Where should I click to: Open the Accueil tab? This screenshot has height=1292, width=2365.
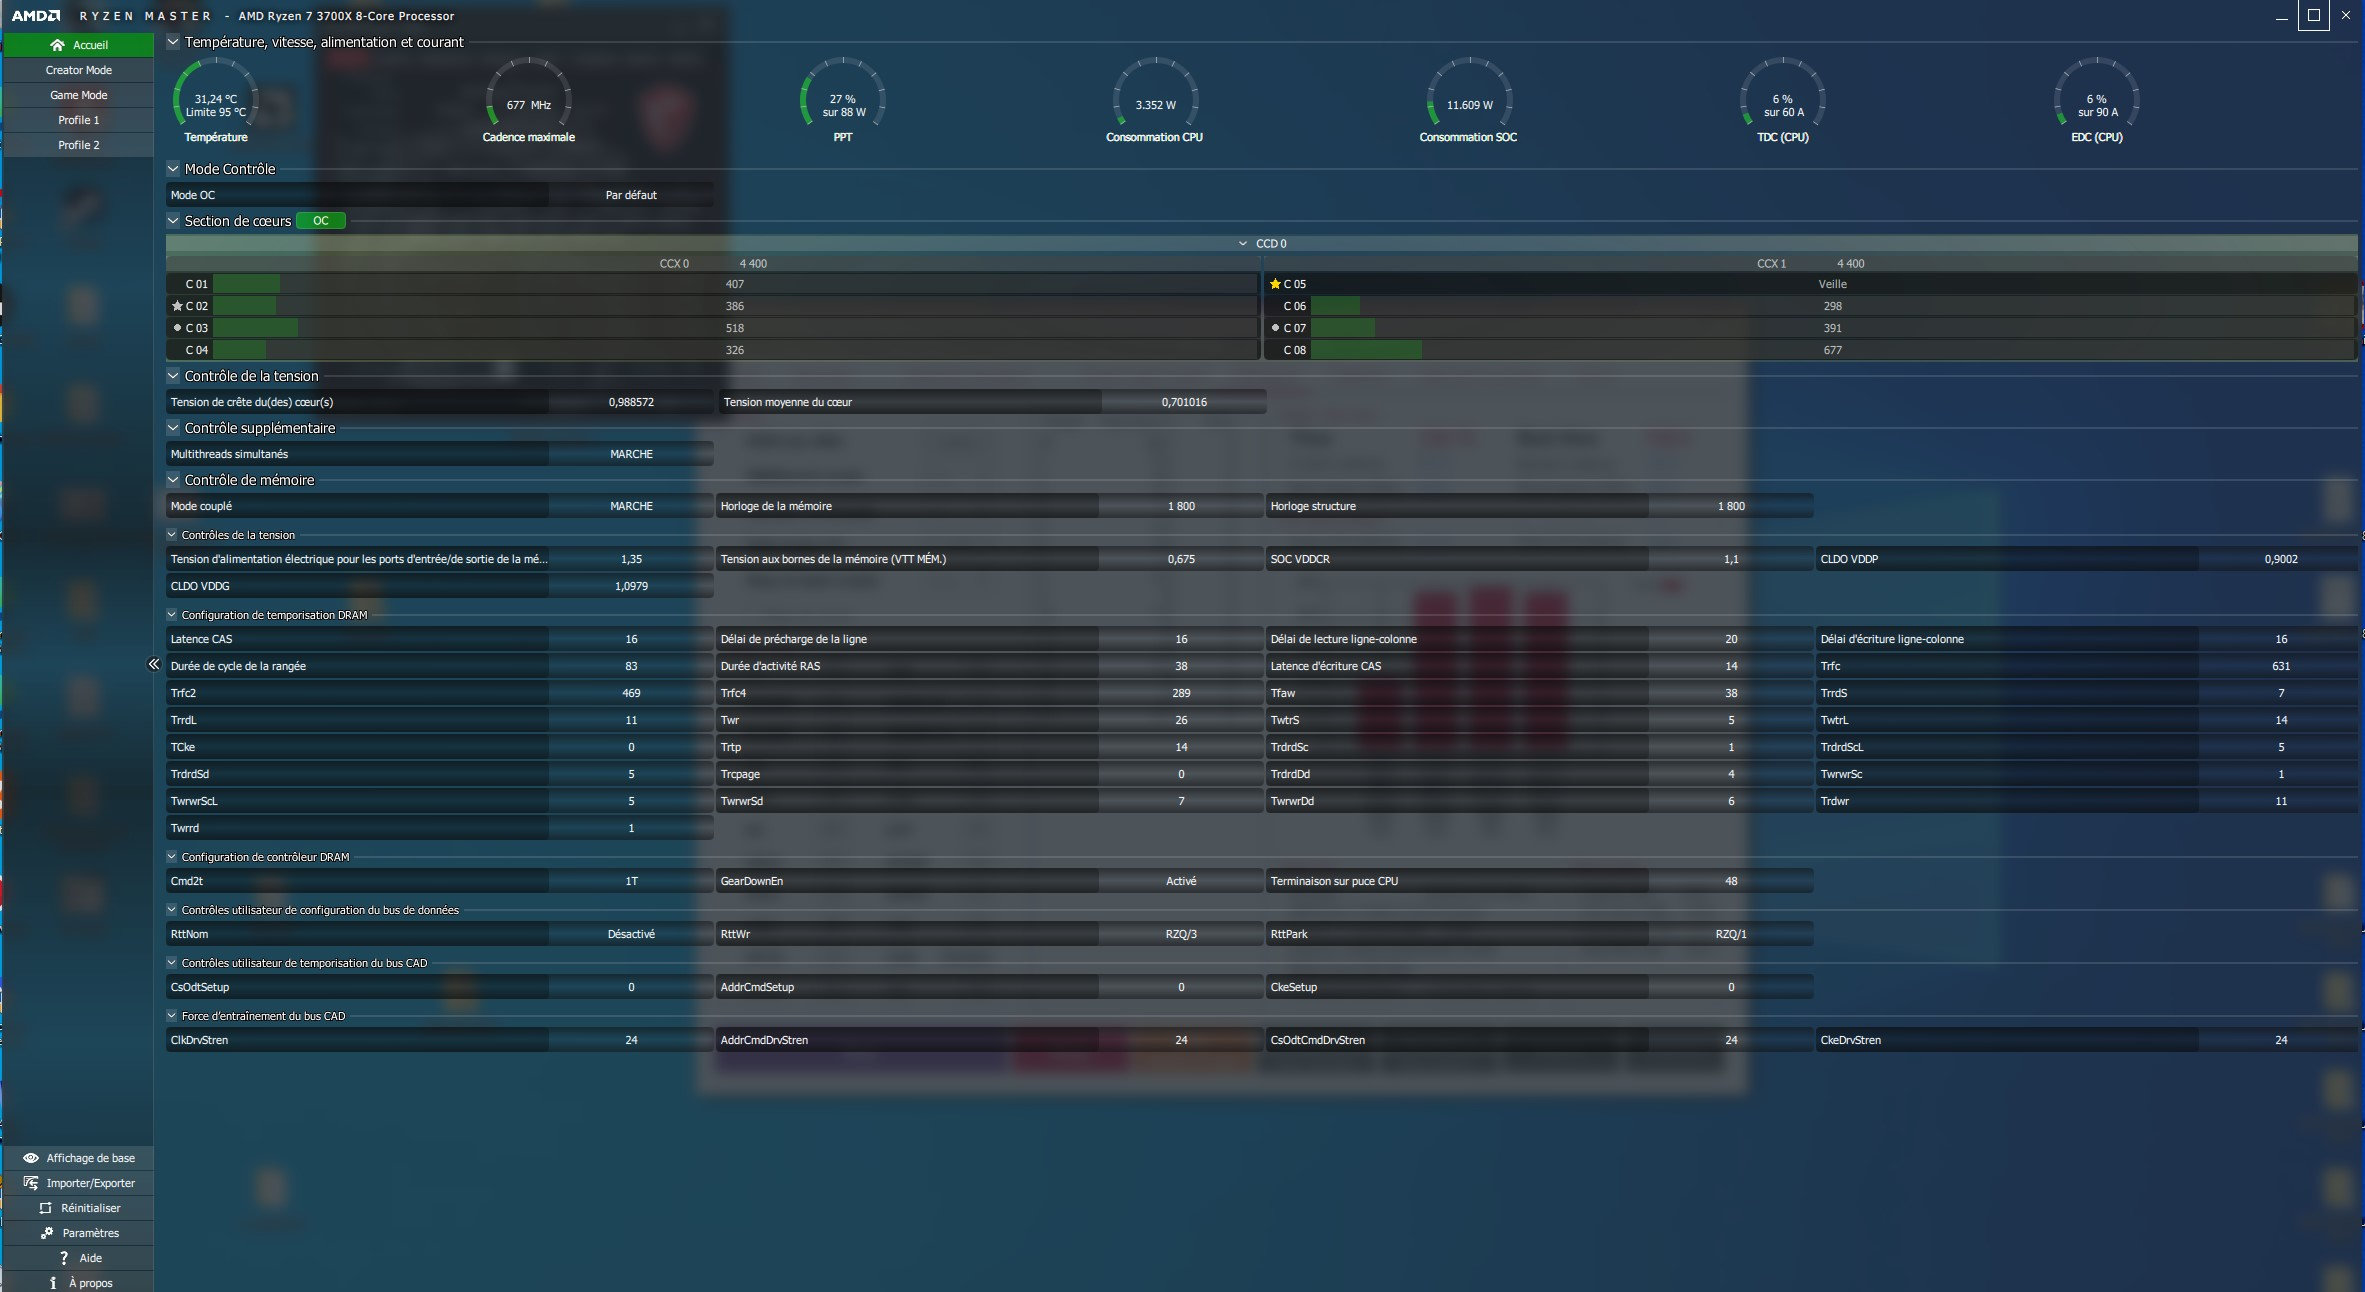(x=79, y=45)
